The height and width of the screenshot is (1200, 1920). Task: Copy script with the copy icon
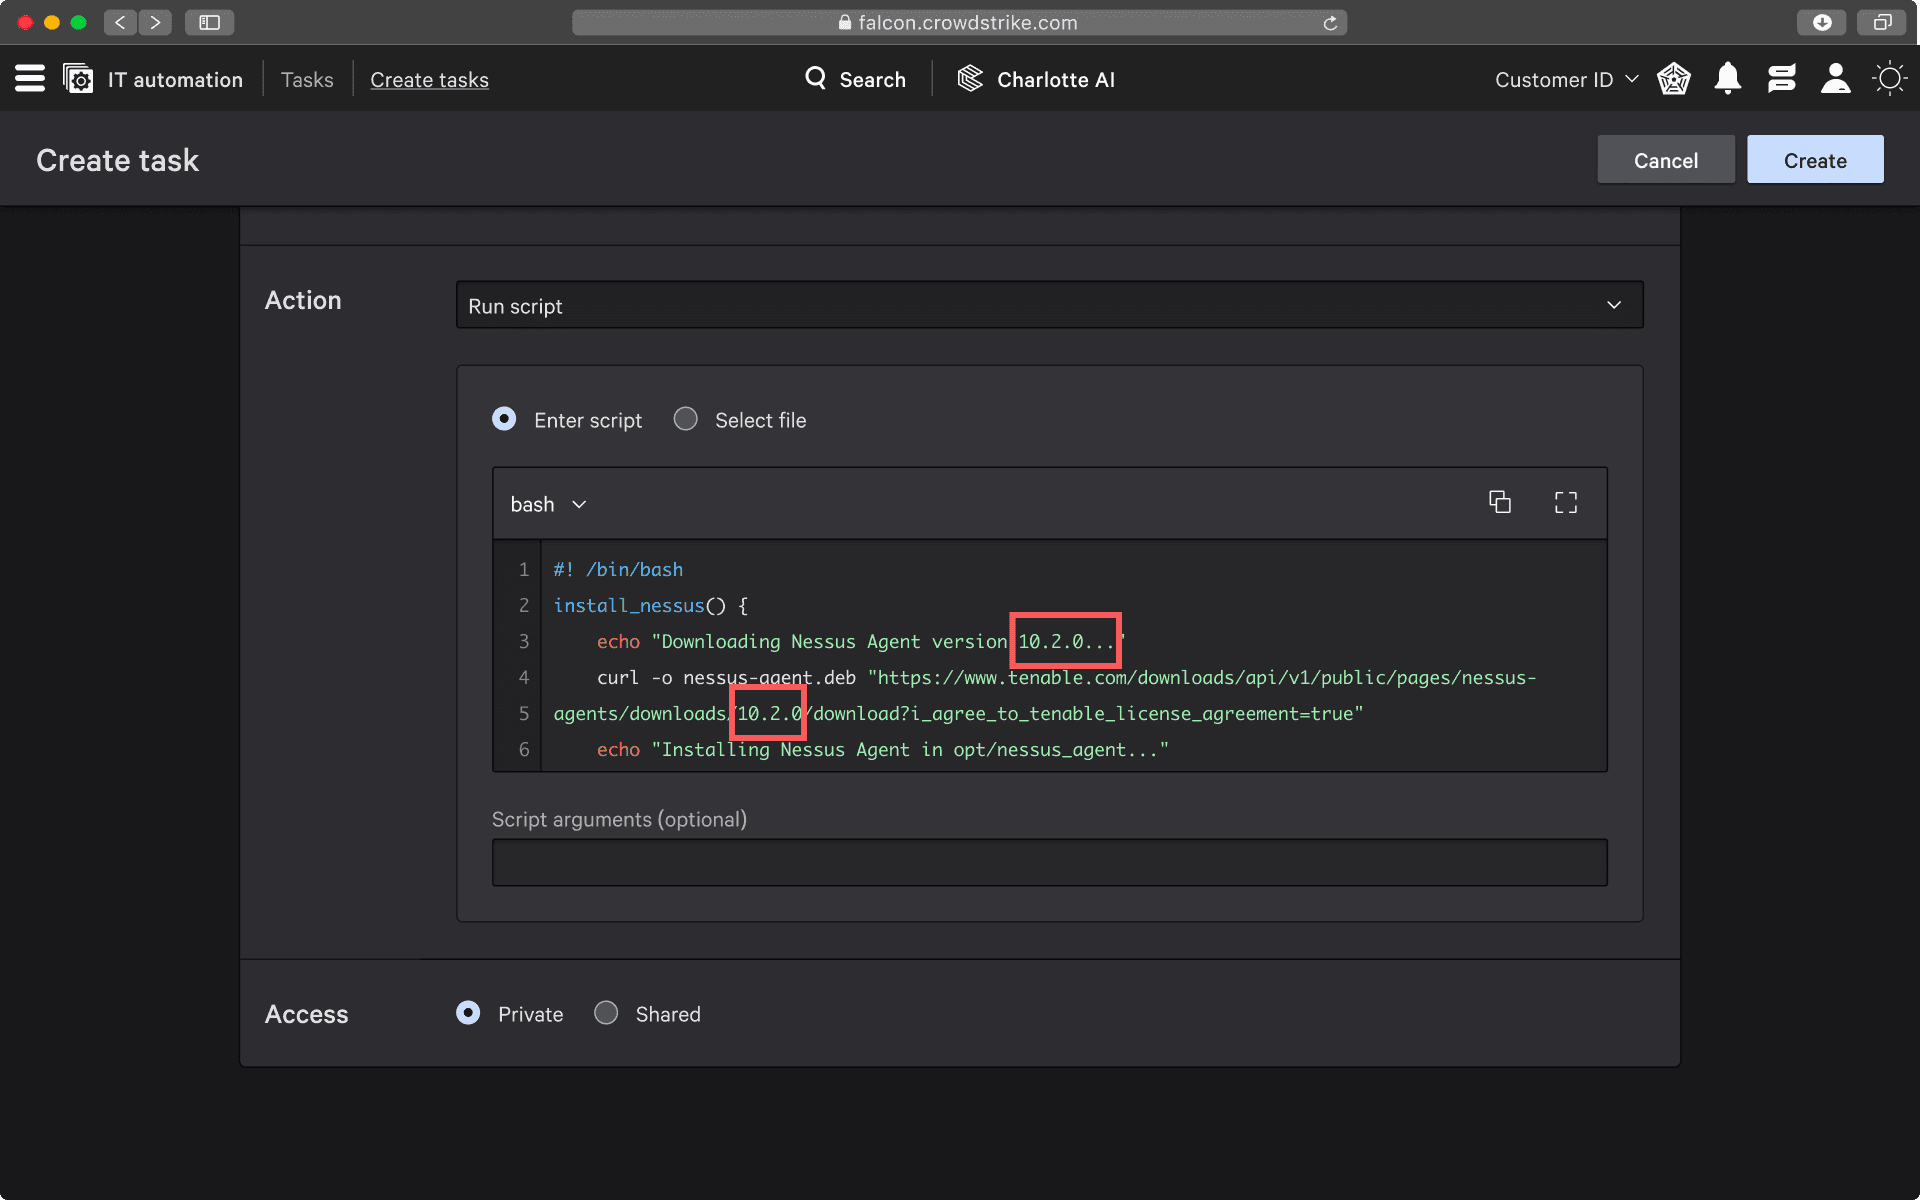[1500, 502]
